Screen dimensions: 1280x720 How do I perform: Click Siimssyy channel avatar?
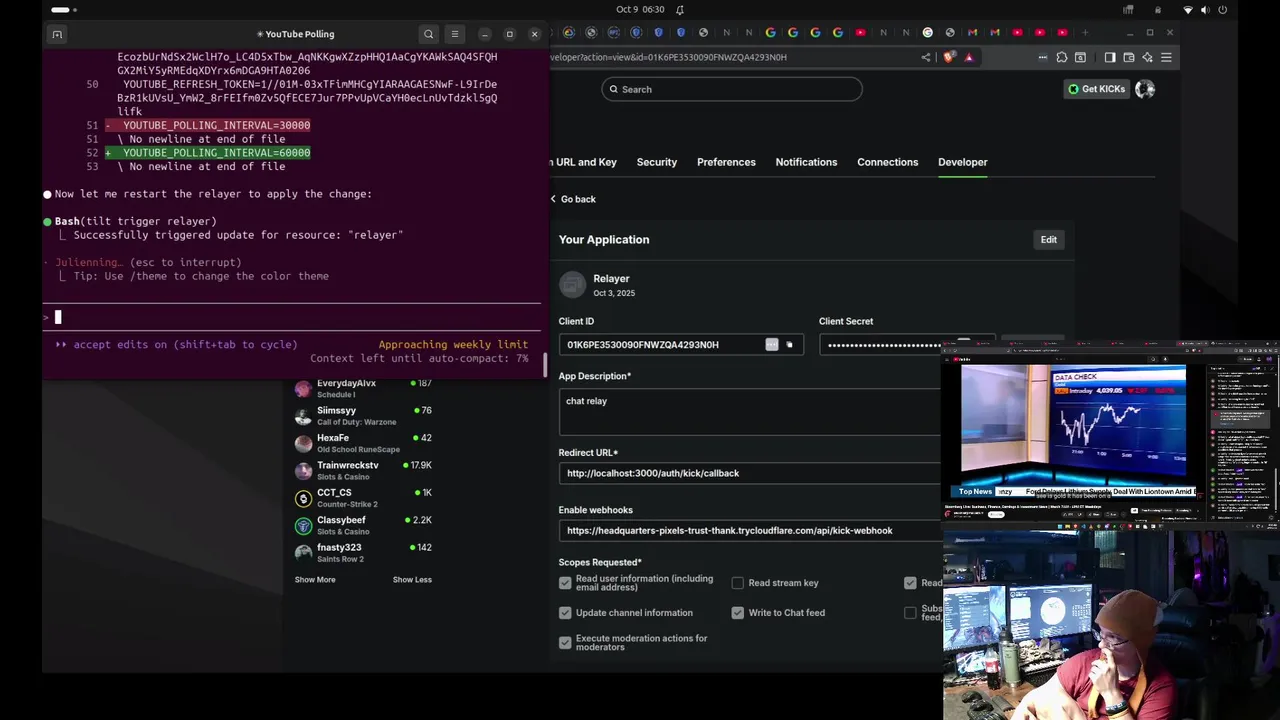[303, 416]
